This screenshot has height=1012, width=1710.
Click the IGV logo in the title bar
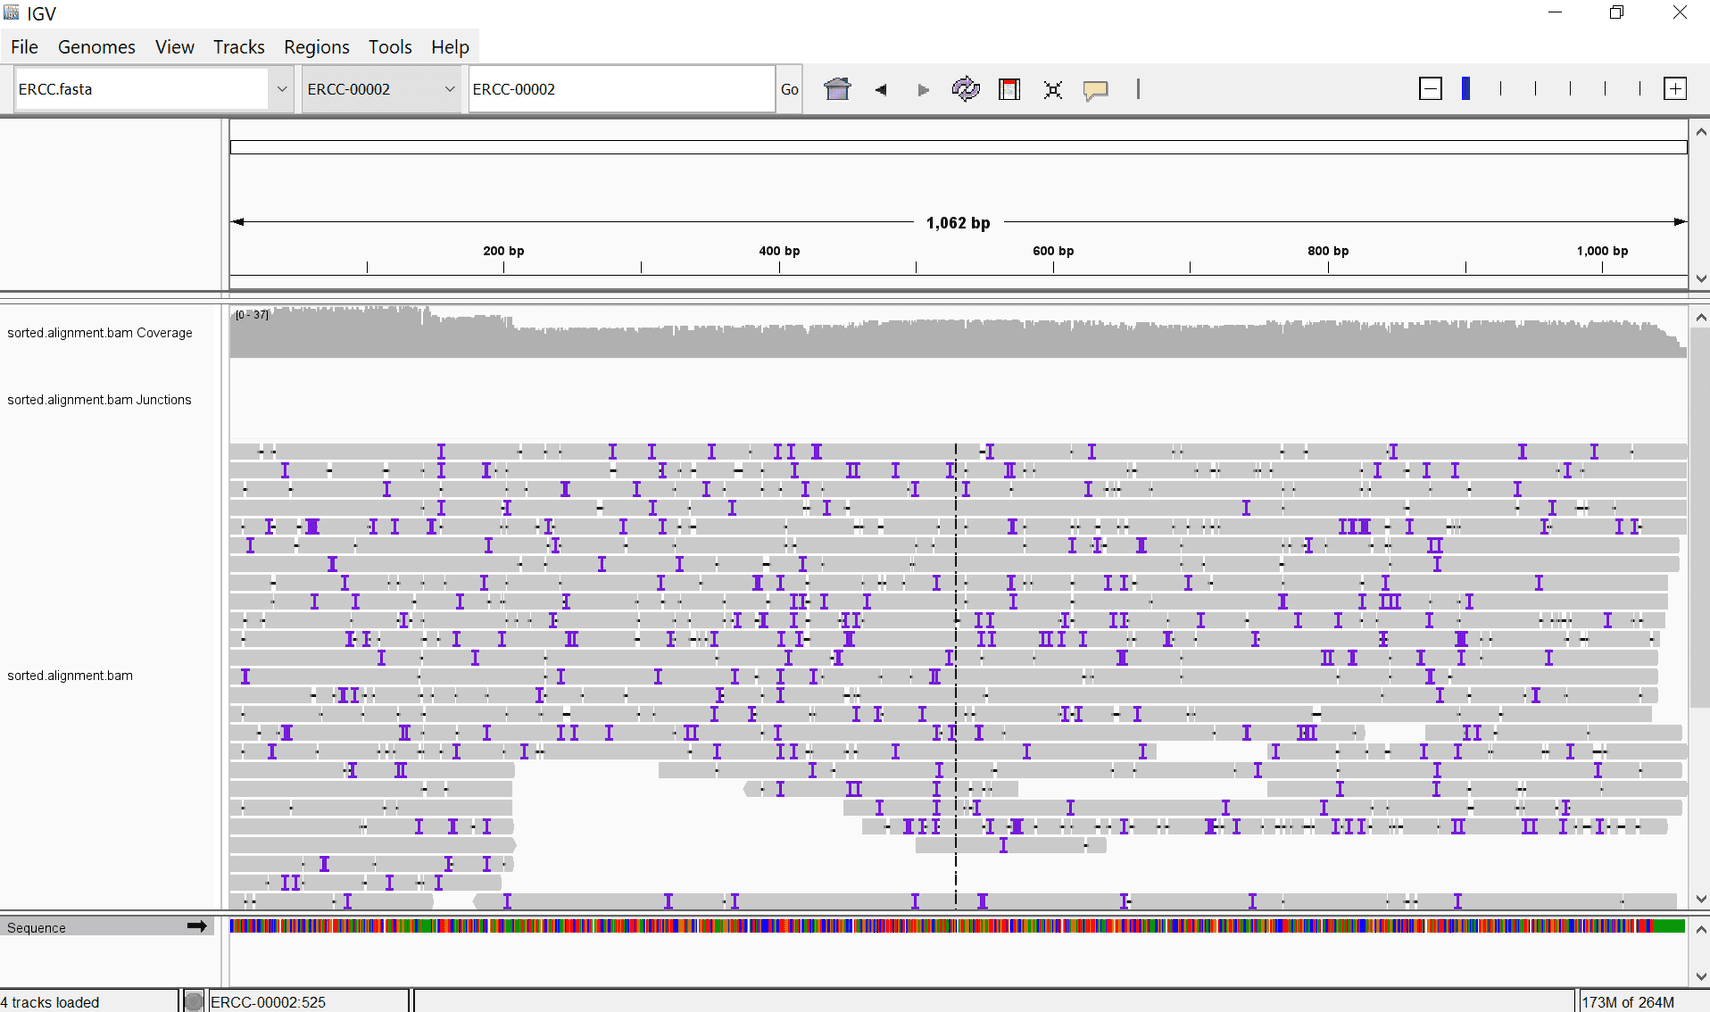click(11, 13)
